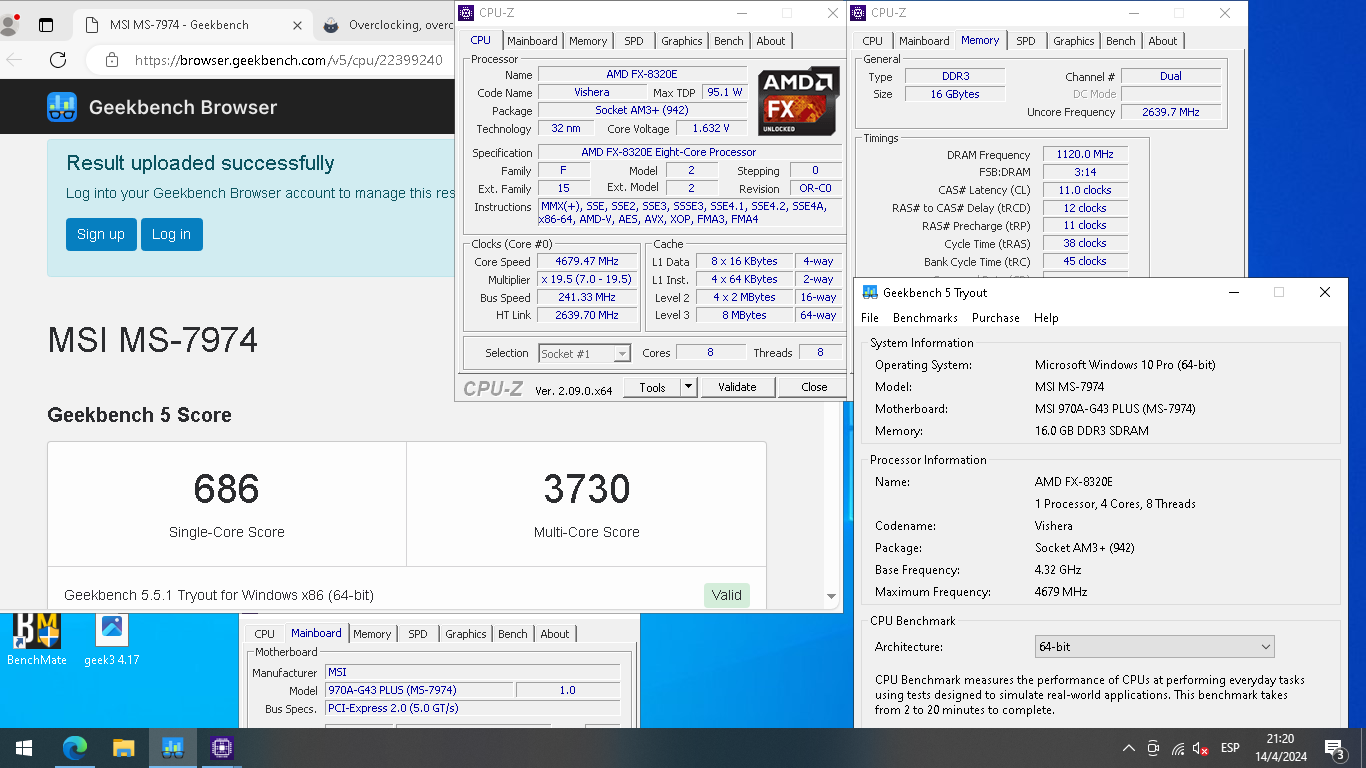1366x768 pixels.
Task: Open SPD tab in CPU-Z CPU window
Action: pos(634,41)
